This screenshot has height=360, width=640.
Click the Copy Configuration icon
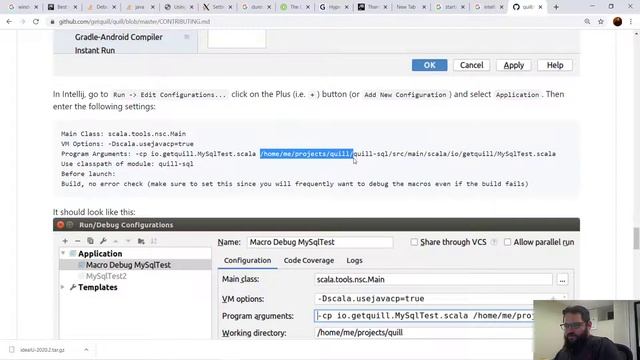pos(90,241)
